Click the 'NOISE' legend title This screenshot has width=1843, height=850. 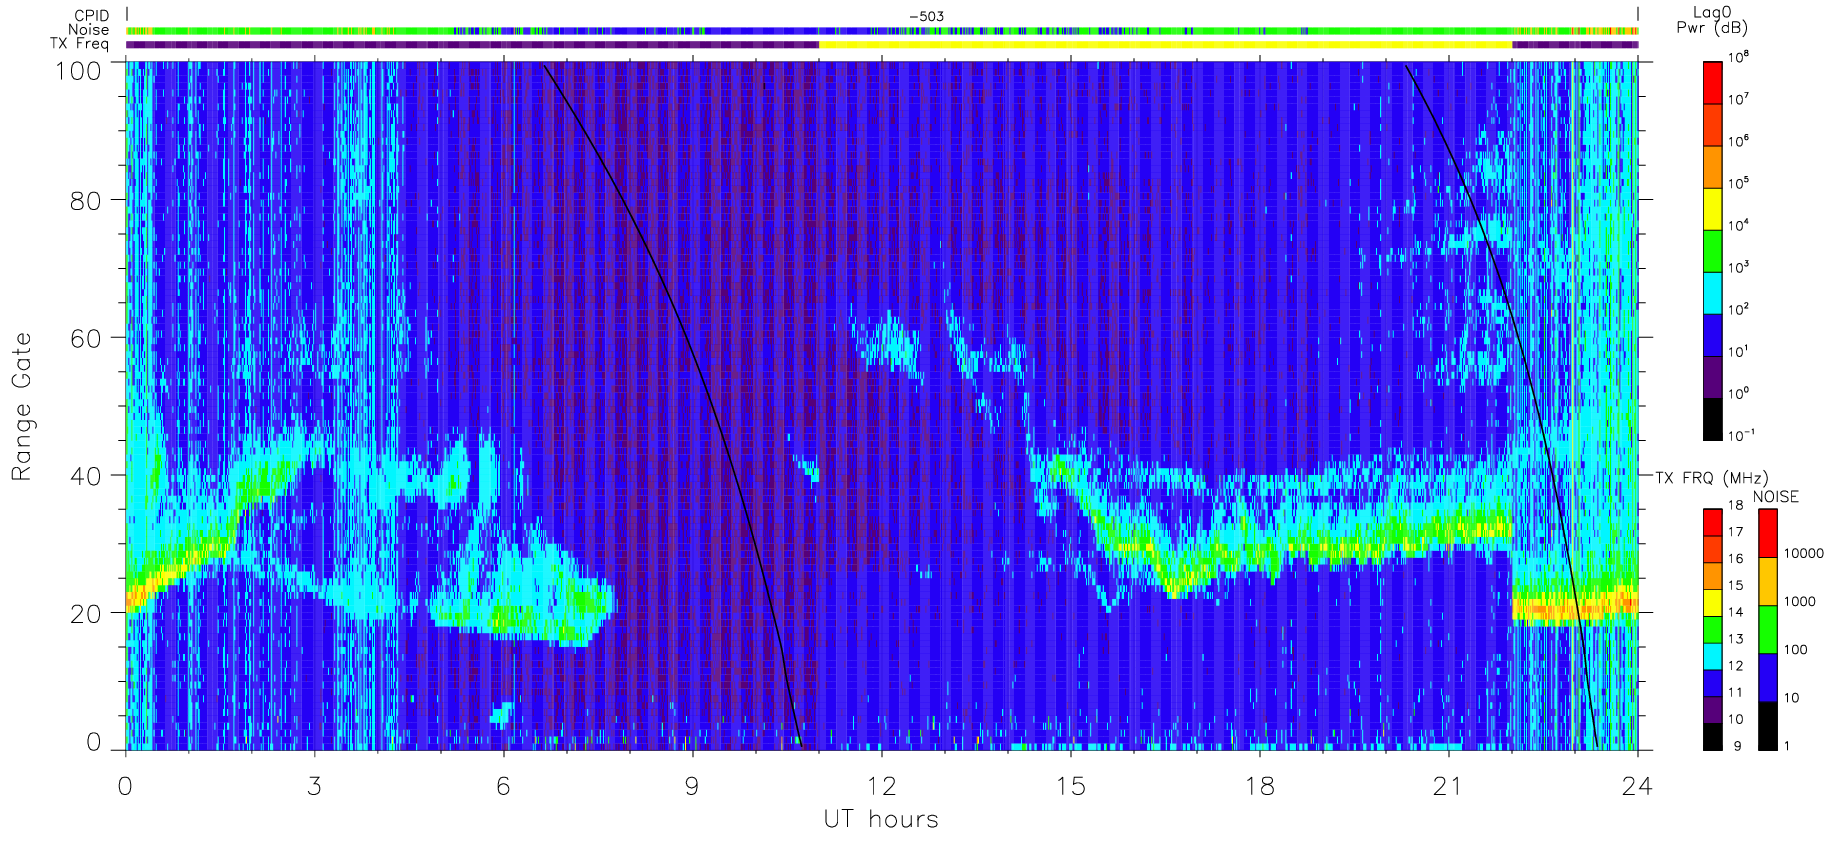(1775, 497)
